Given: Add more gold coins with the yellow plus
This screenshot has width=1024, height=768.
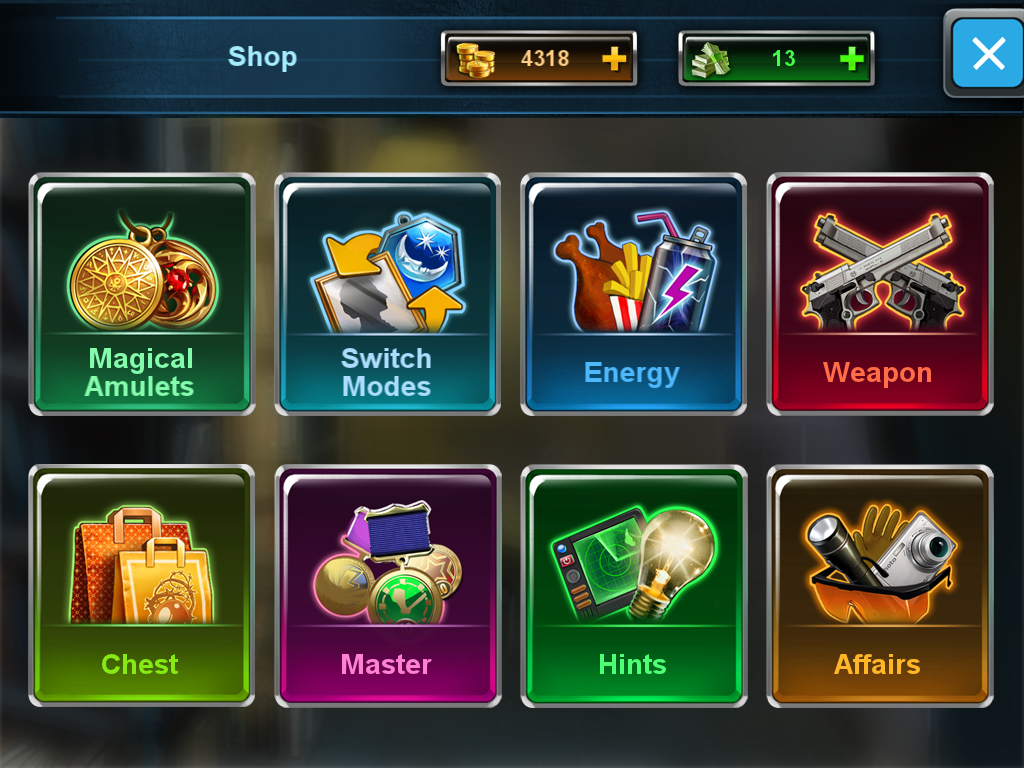Looking at the screenshot, I should [614, 59].
